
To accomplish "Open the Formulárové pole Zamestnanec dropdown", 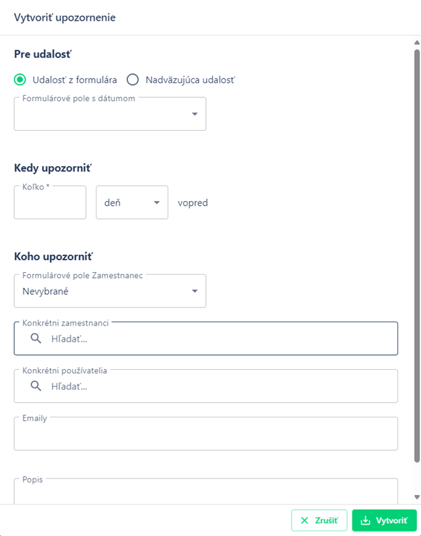I will (x=110, y=291).
